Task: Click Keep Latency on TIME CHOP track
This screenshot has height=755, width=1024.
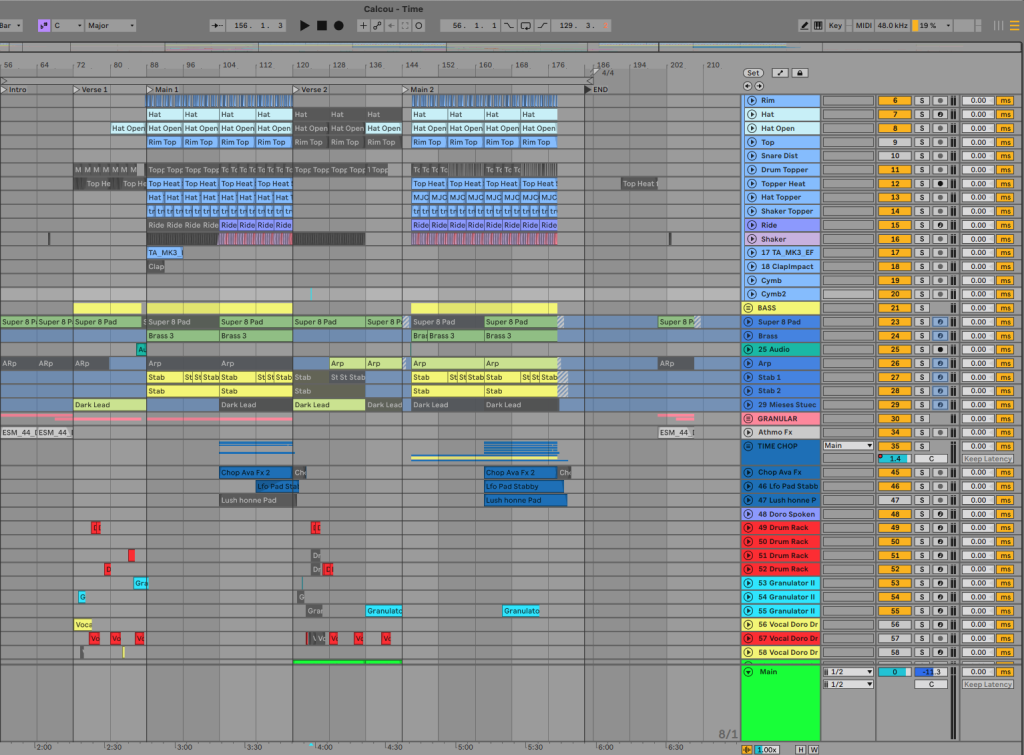Action: pos(987,459)
